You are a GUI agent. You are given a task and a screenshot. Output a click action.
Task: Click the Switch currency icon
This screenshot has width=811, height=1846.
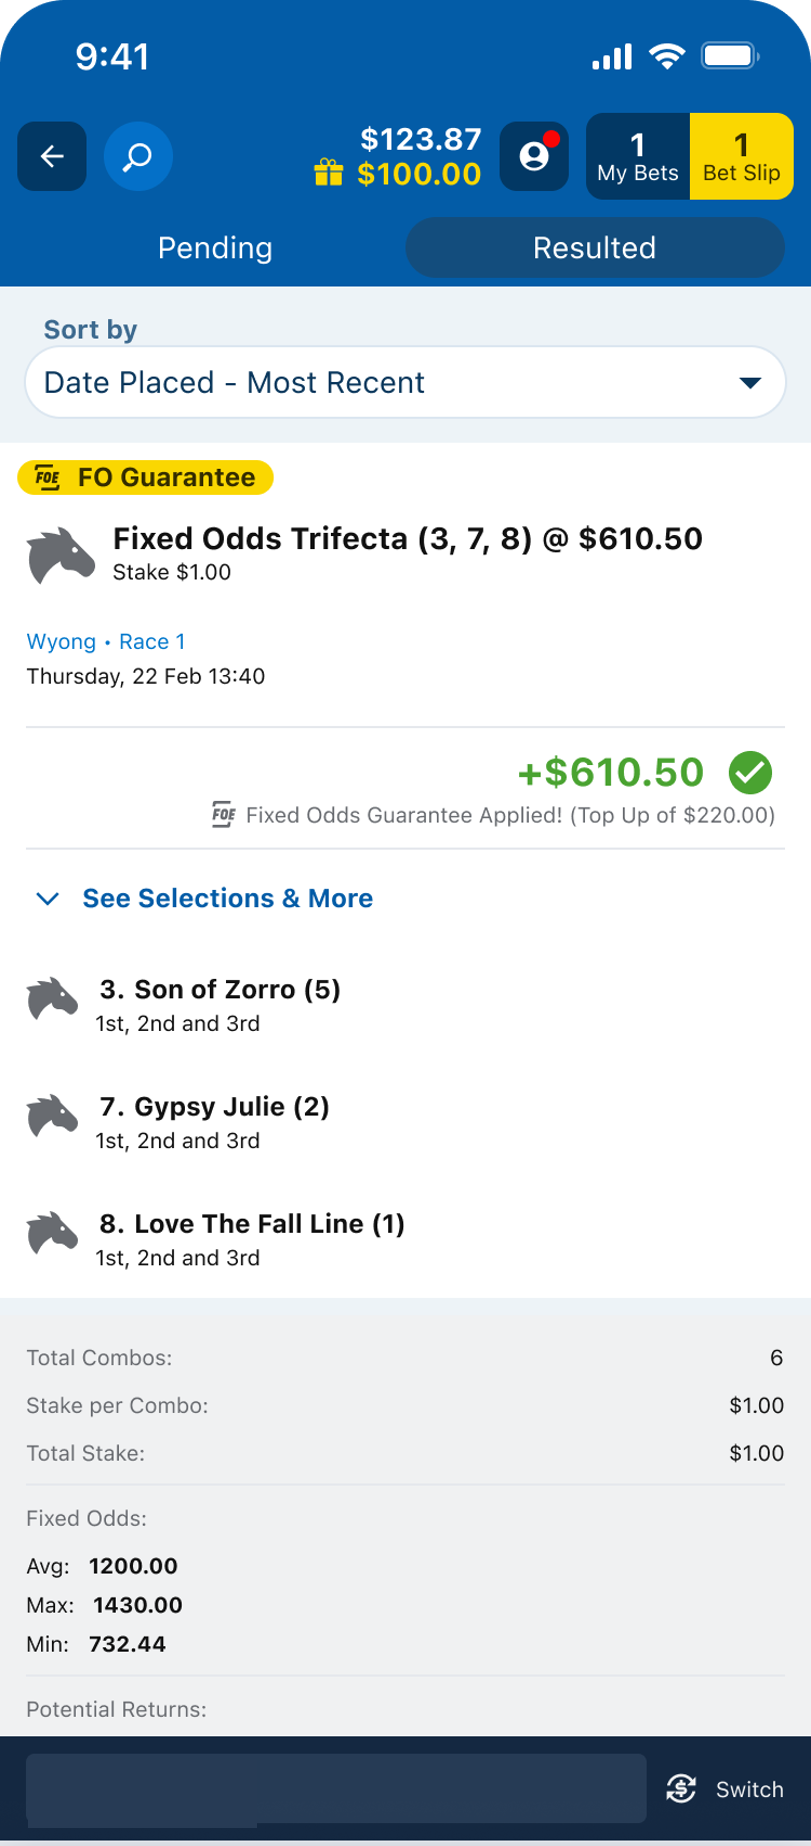click(681, 1789)
